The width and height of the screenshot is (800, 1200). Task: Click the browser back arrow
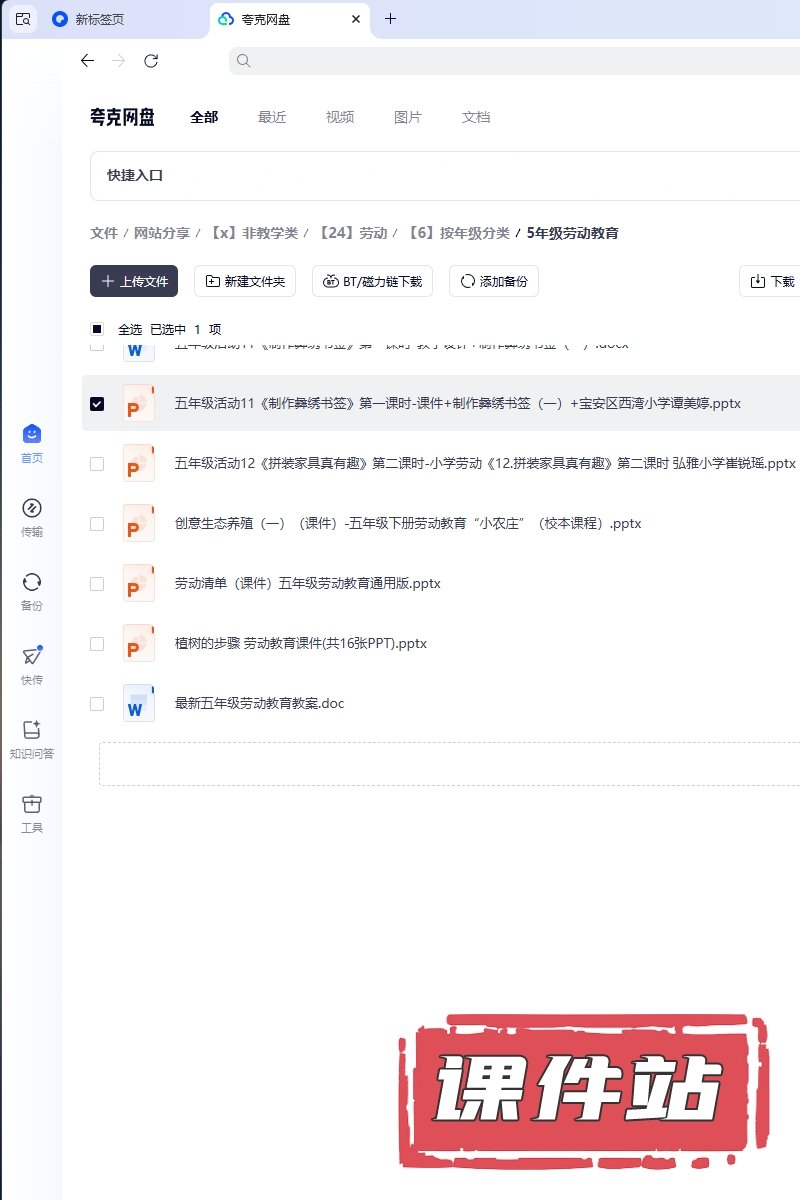pyautogui.click(x=87, y=61)
